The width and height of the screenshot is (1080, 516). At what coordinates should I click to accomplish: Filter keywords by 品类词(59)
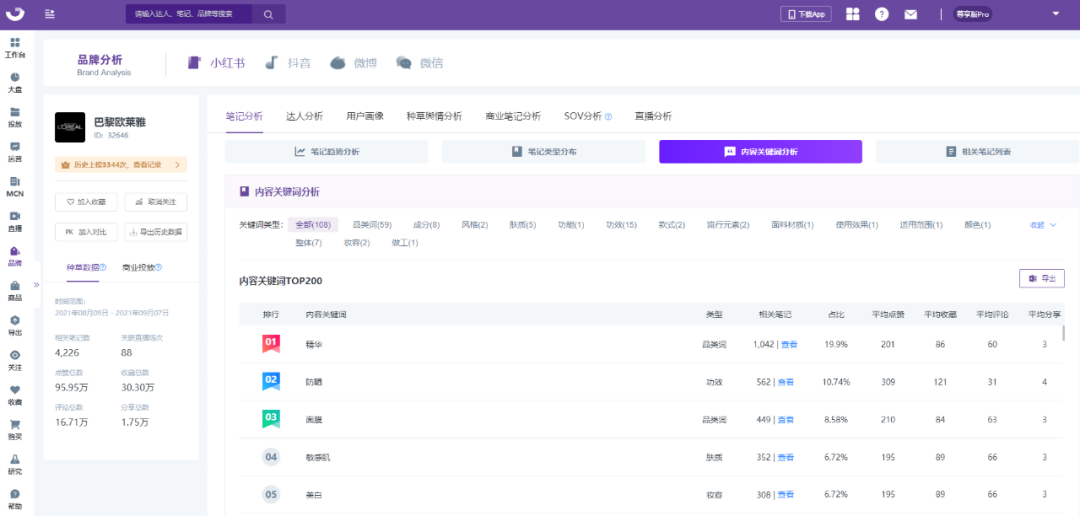pos(372,225)
